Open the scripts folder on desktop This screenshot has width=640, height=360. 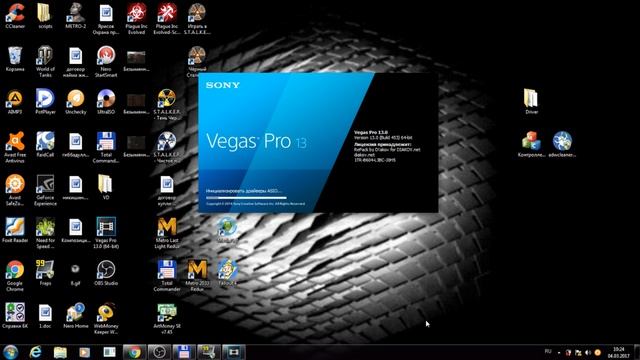pyautogui.click(x=45, y=16)
